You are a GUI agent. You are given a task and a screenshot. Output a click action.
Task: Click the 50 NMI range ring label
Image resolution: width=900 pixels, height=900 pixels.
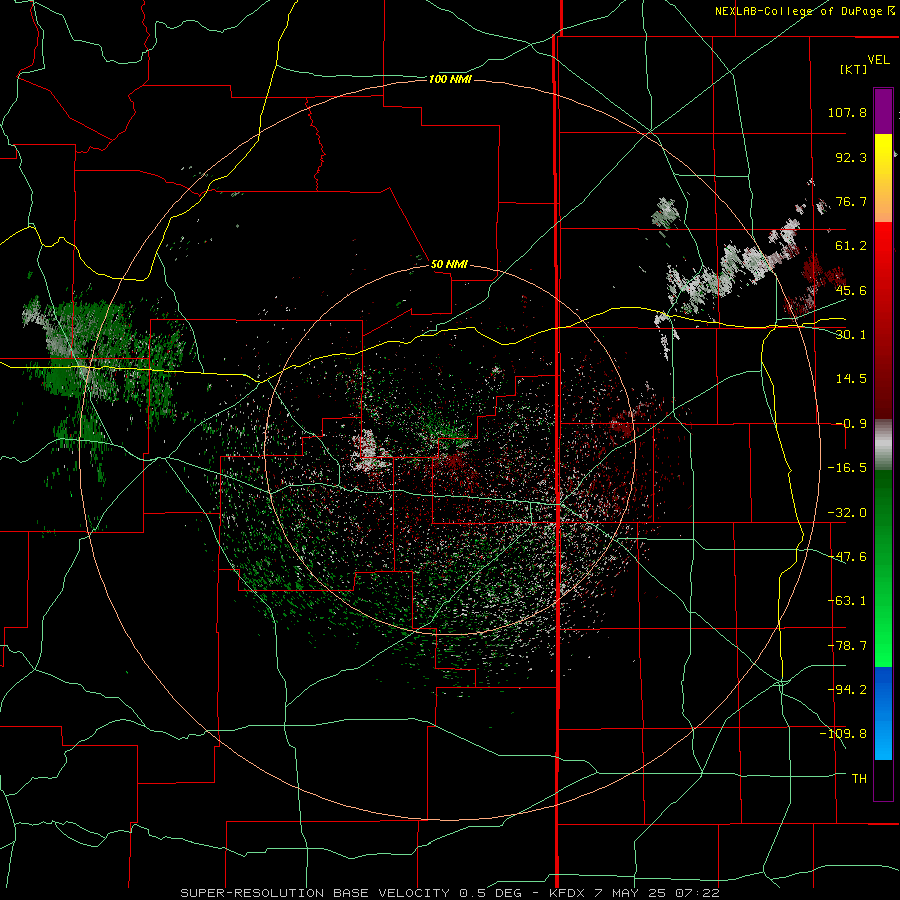coord(449,265)
